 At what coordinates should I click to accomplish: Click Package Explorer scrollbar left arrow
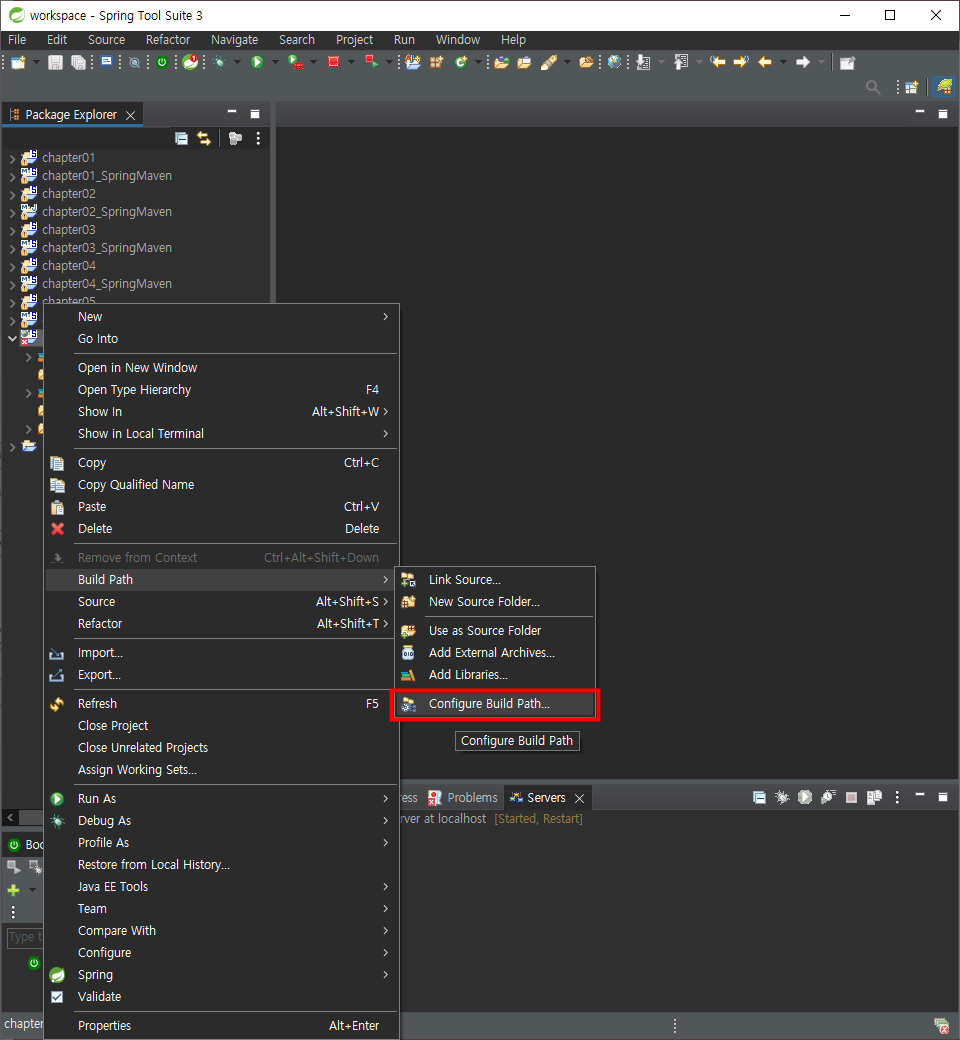pyautogui.click(x=10, y=817)
